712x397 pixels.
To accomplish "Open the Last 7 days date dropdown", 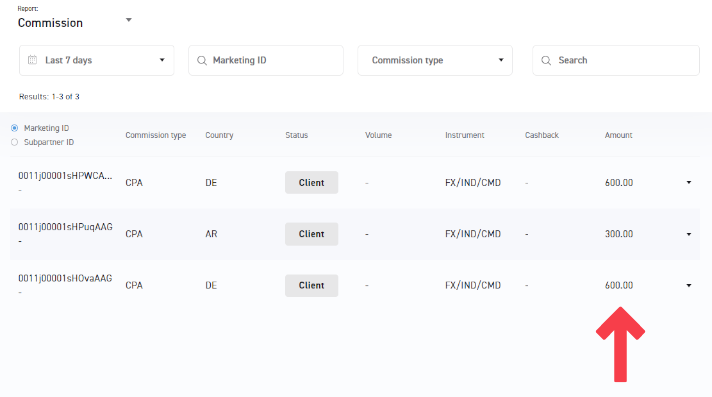I will (x=97, y=60).
